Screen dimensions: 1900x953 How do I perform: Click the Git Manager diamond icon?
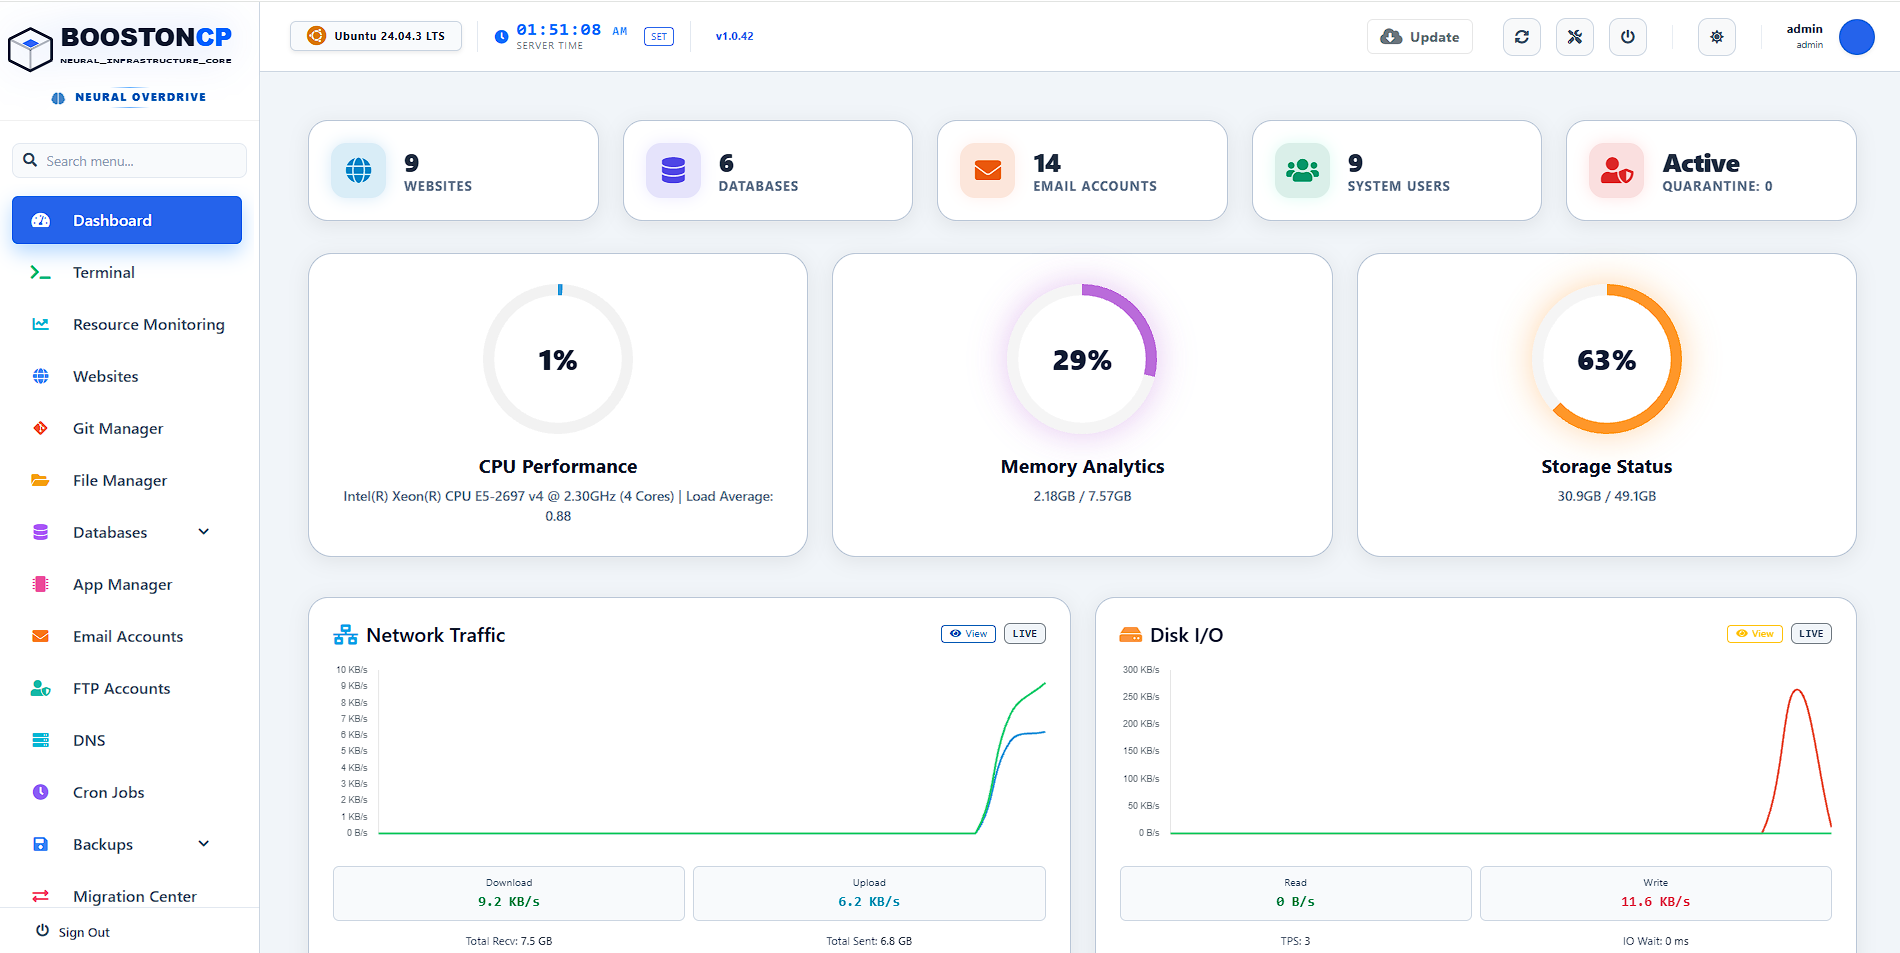tap(41, 428)
